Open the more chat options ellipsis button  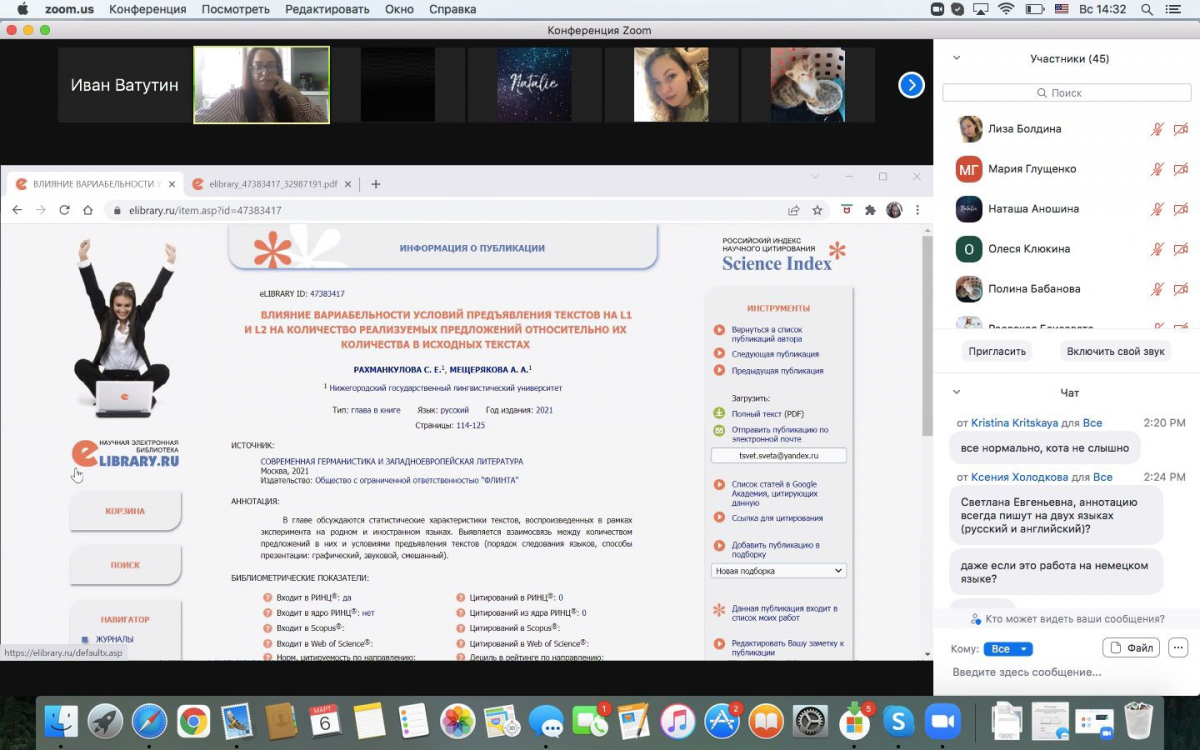[1178, 648]
